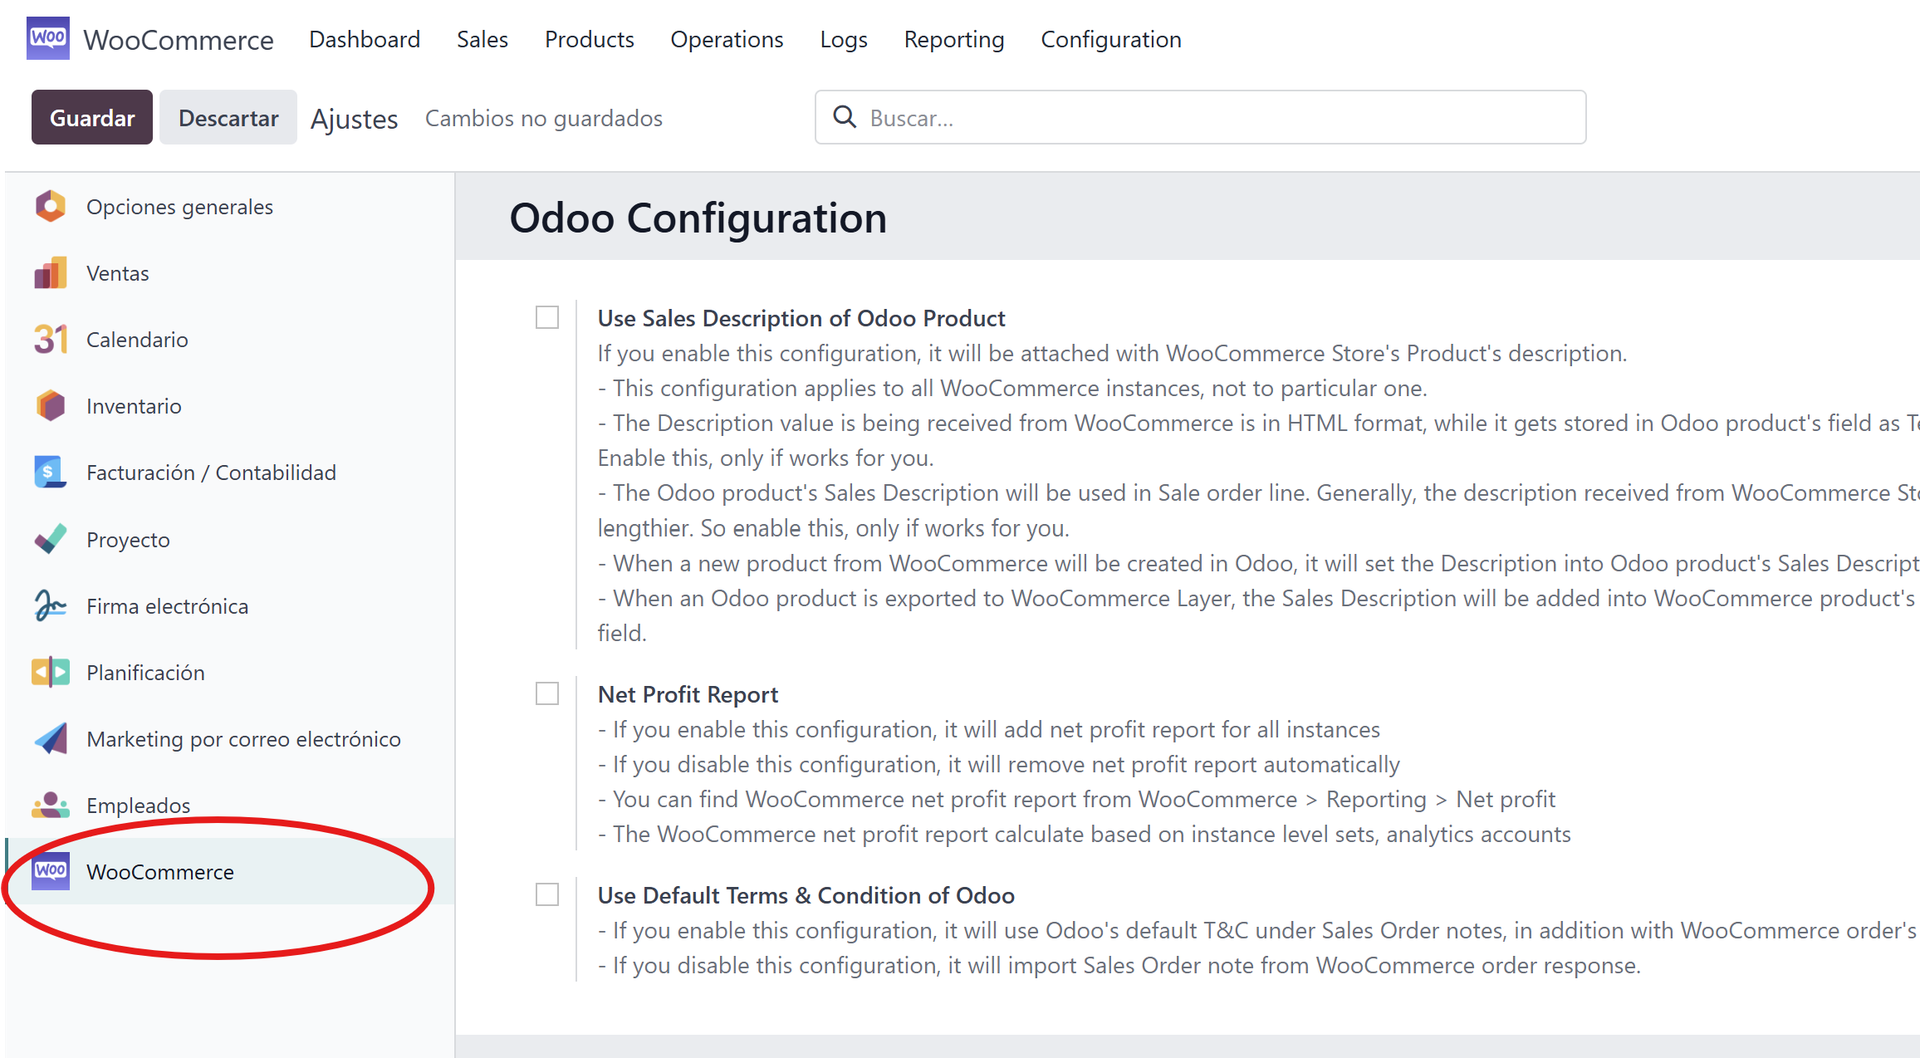Open the Configuration menu
The image size is (1920, 1058).
click(1111, 39)
